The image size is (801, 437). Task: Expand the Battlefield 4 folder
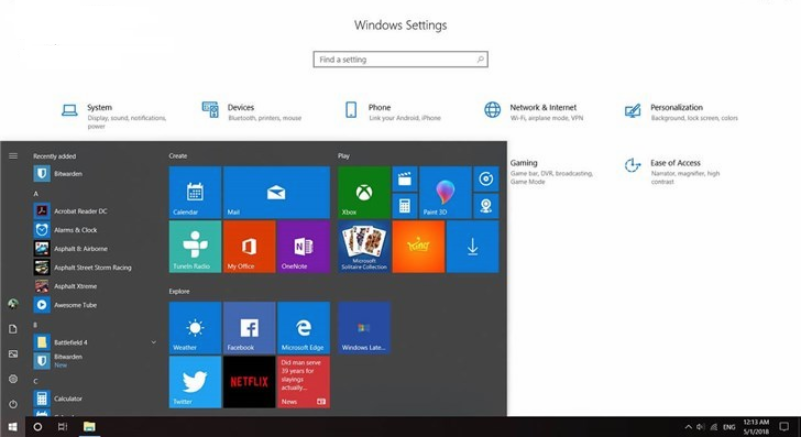tap(153, 342)
